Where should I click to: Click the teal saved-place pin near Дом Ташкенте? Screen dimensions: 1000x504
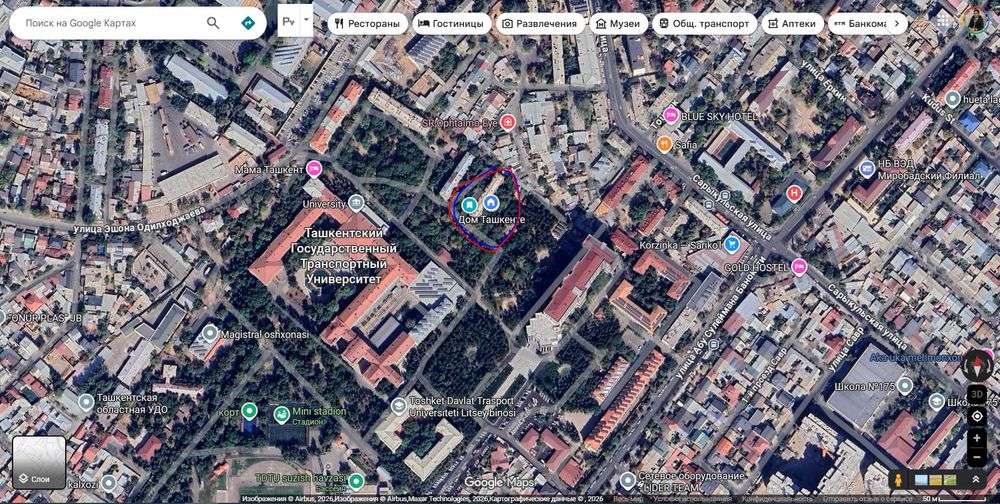point(469,205)
